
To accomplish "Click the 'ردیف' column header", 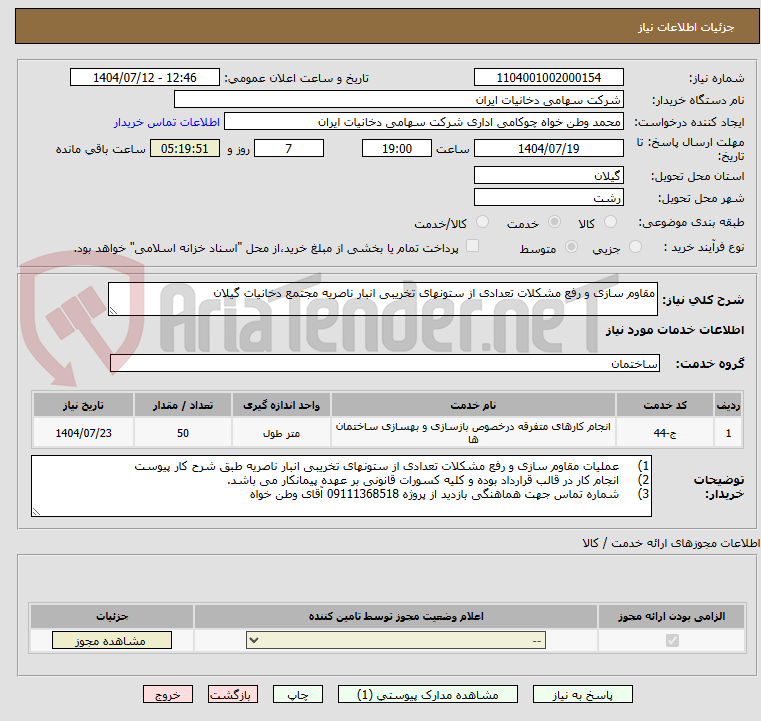I will coord(728,405).
